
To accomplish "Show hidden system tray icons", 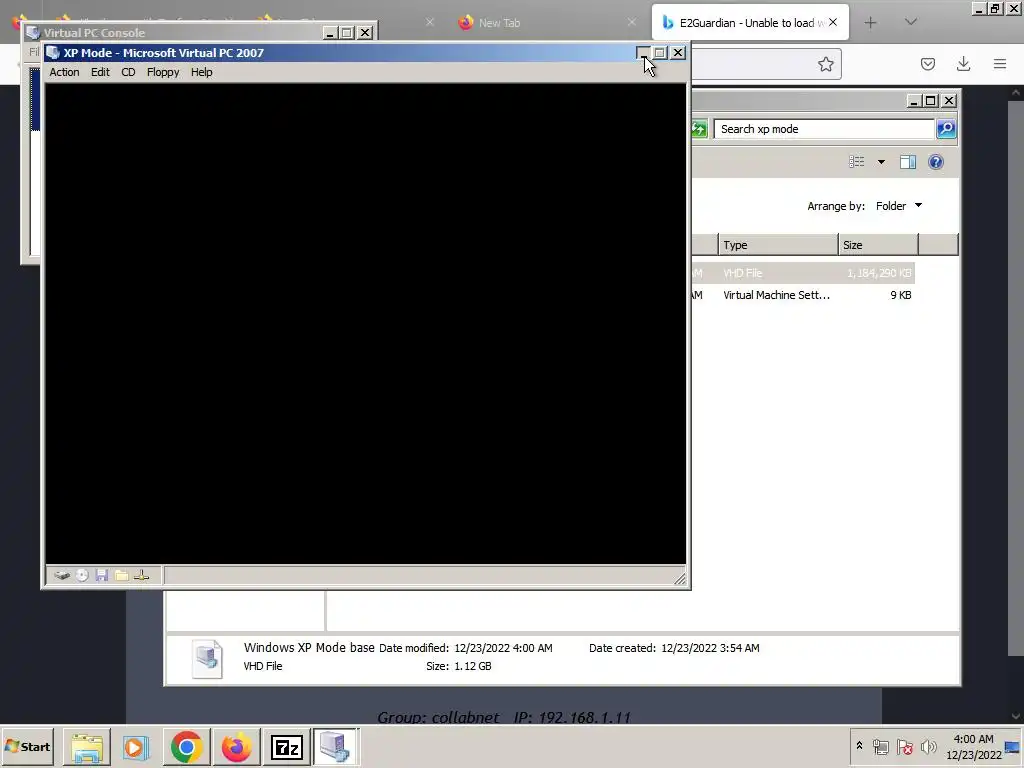I will 859,746.
